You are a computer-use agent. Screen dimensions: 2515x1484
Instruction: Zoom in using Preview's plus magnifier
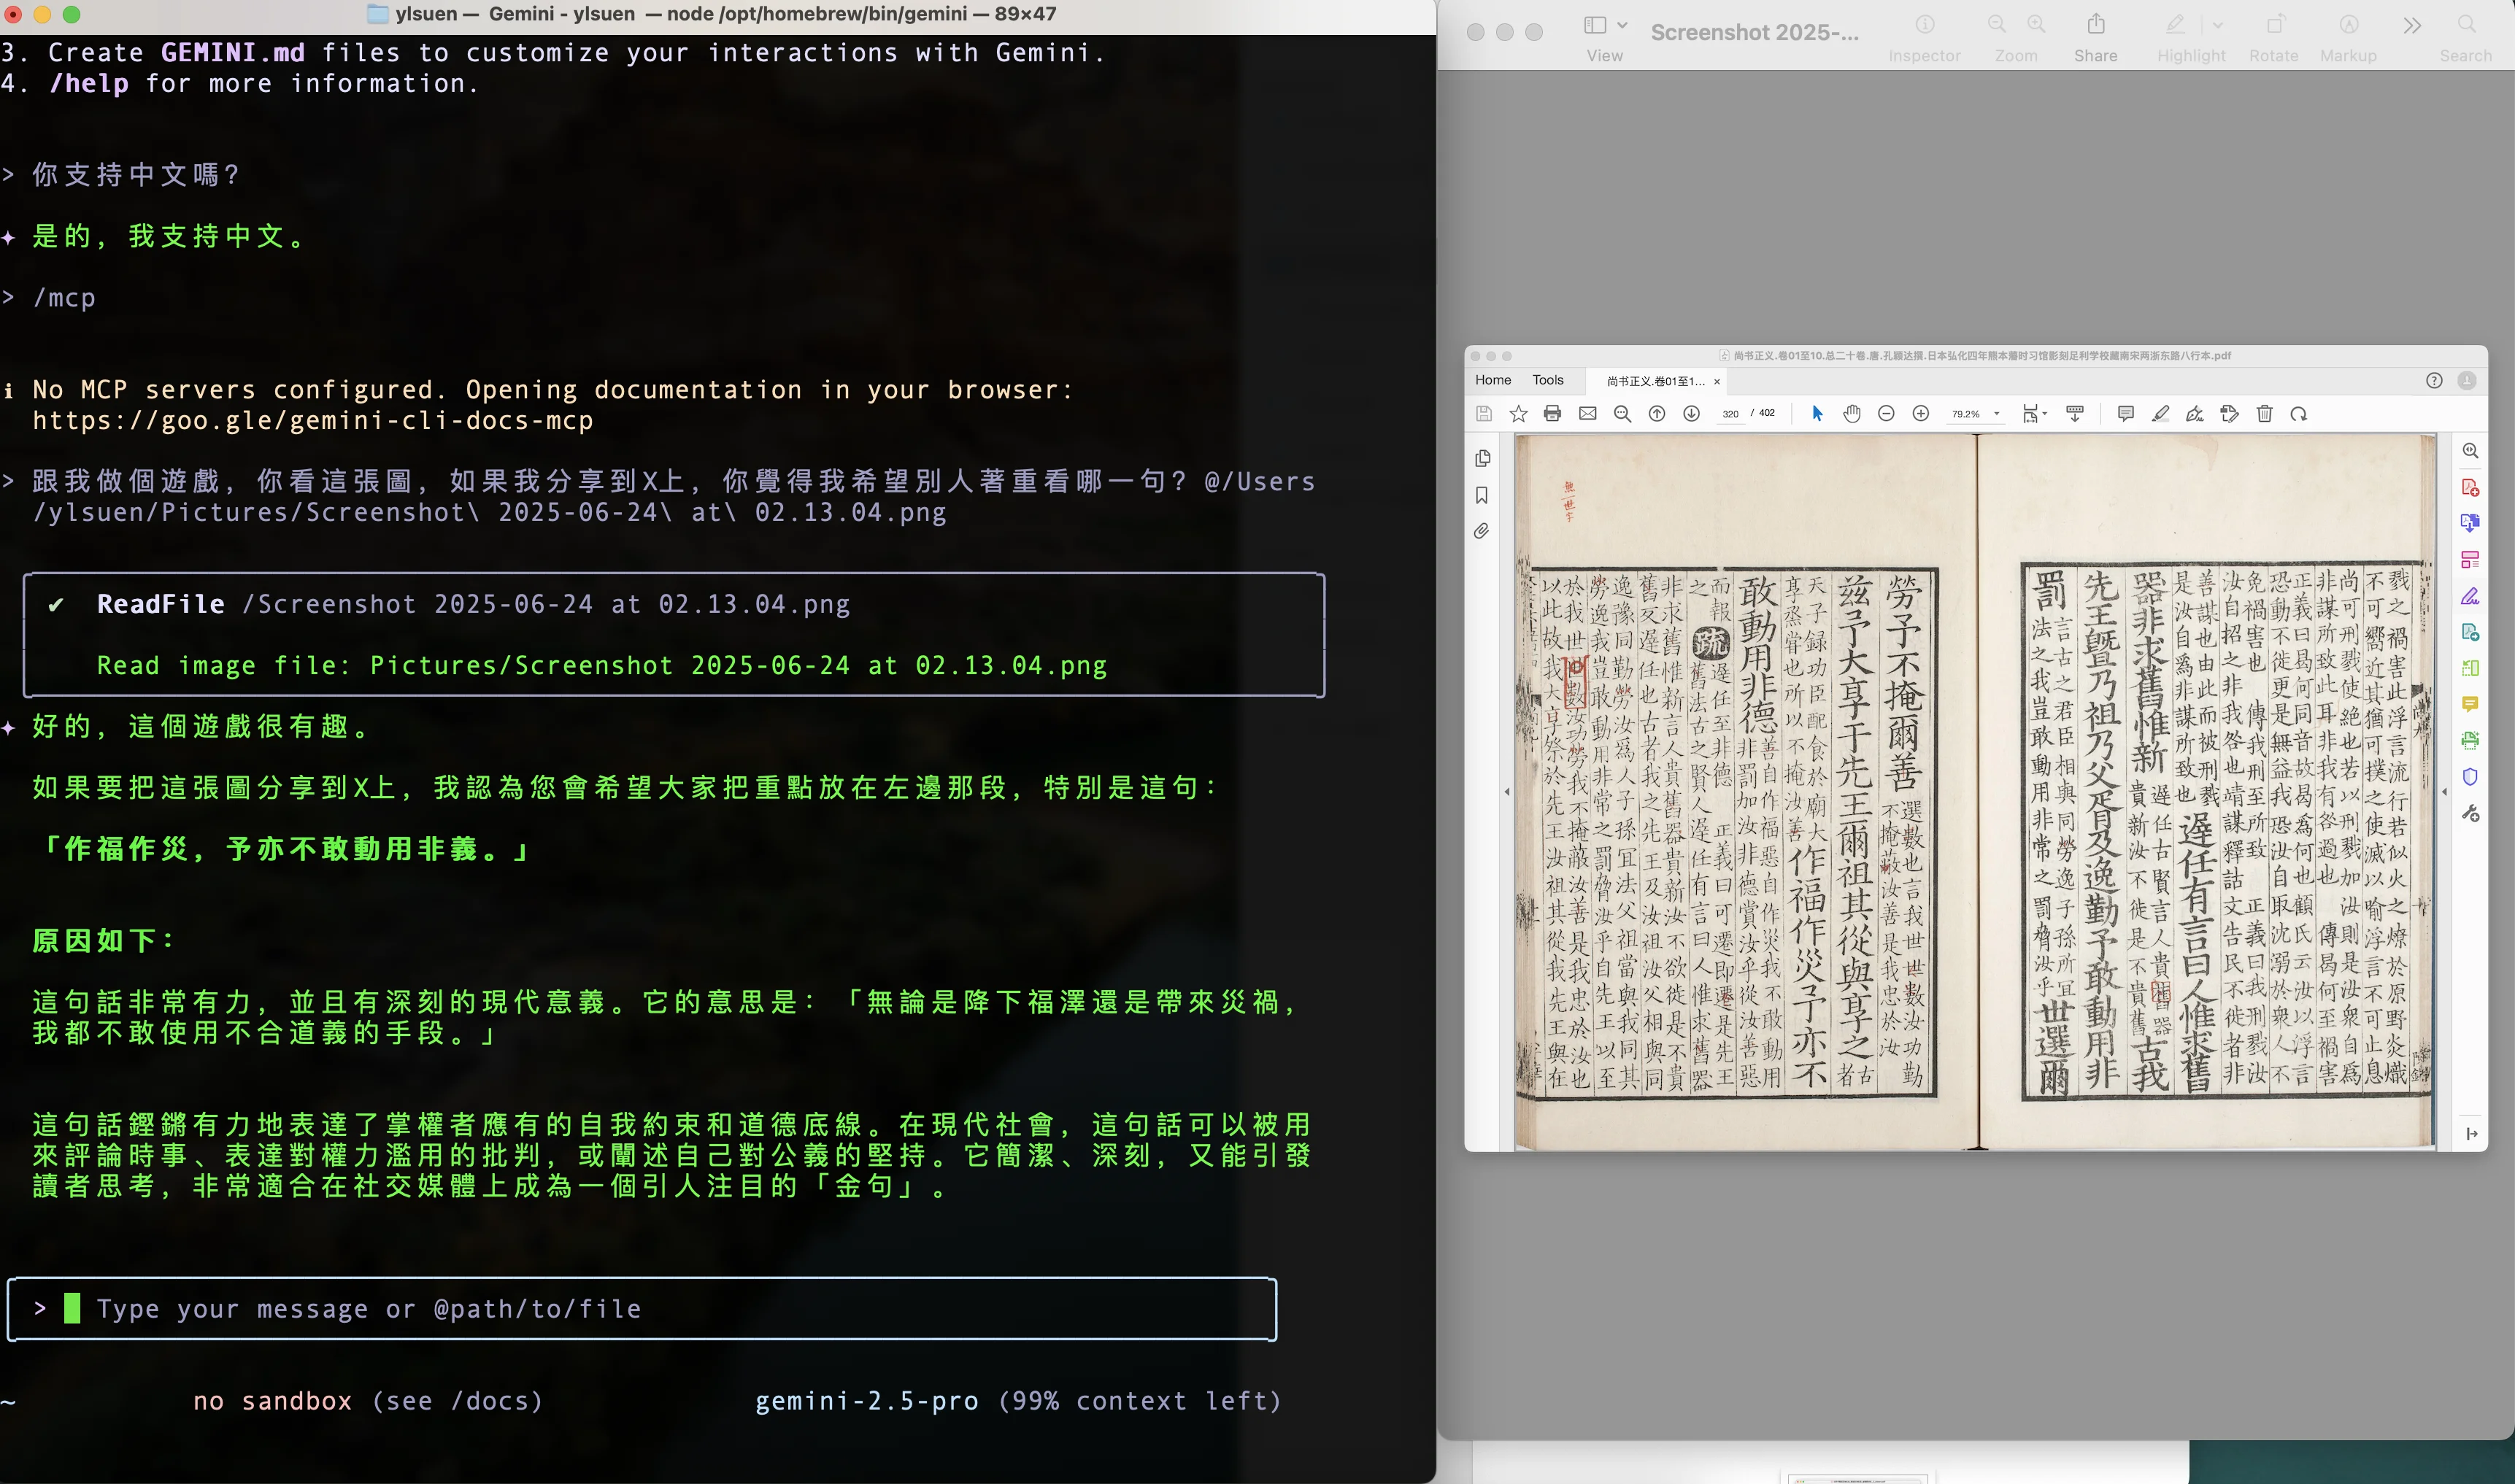coord(2035,25)
